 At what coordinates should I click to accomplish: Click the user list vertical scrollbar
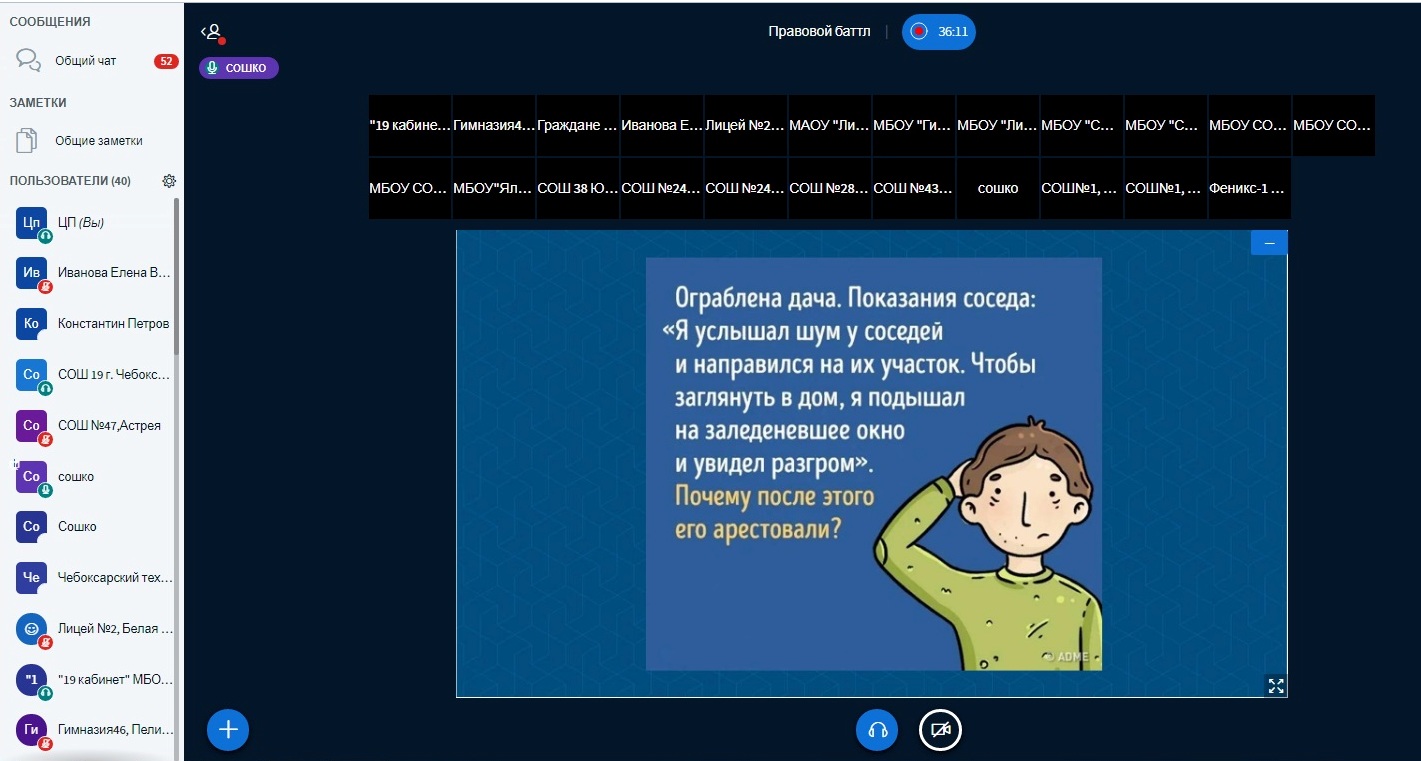(178, 275)
